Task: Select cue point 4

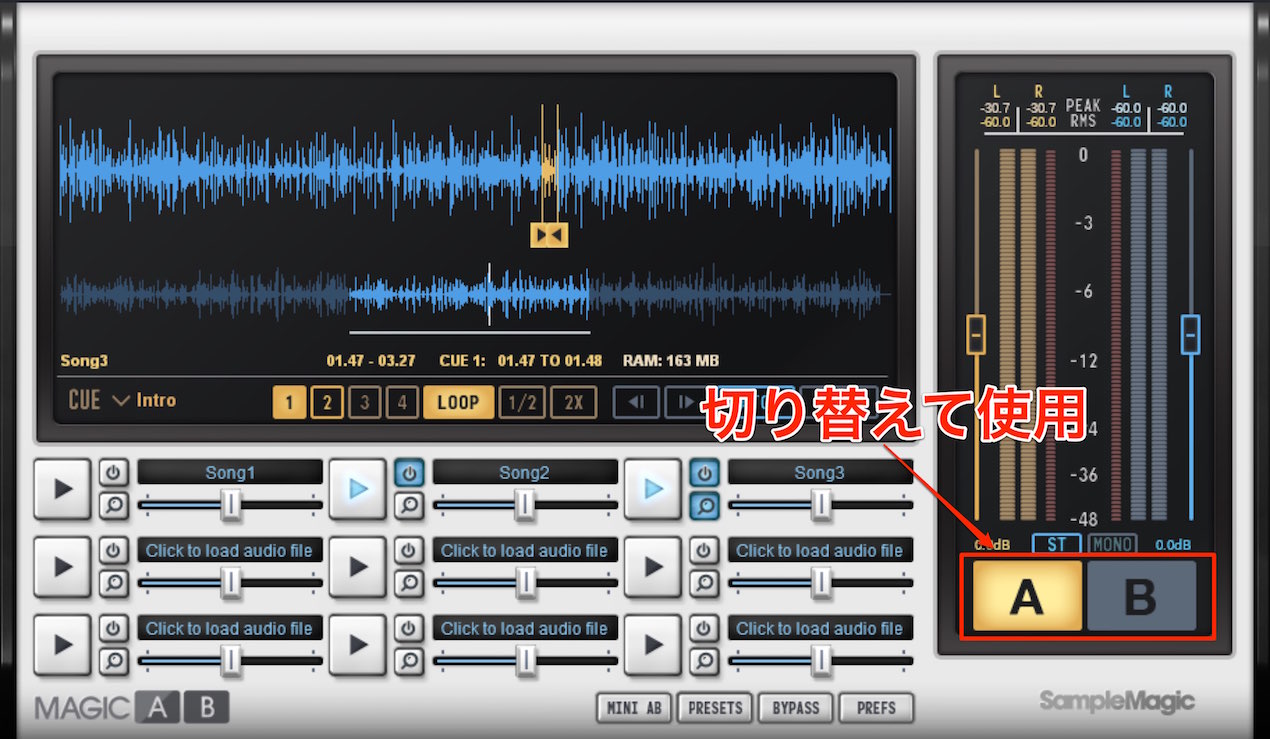Action: pyautogui.click(x=403, y=403)
